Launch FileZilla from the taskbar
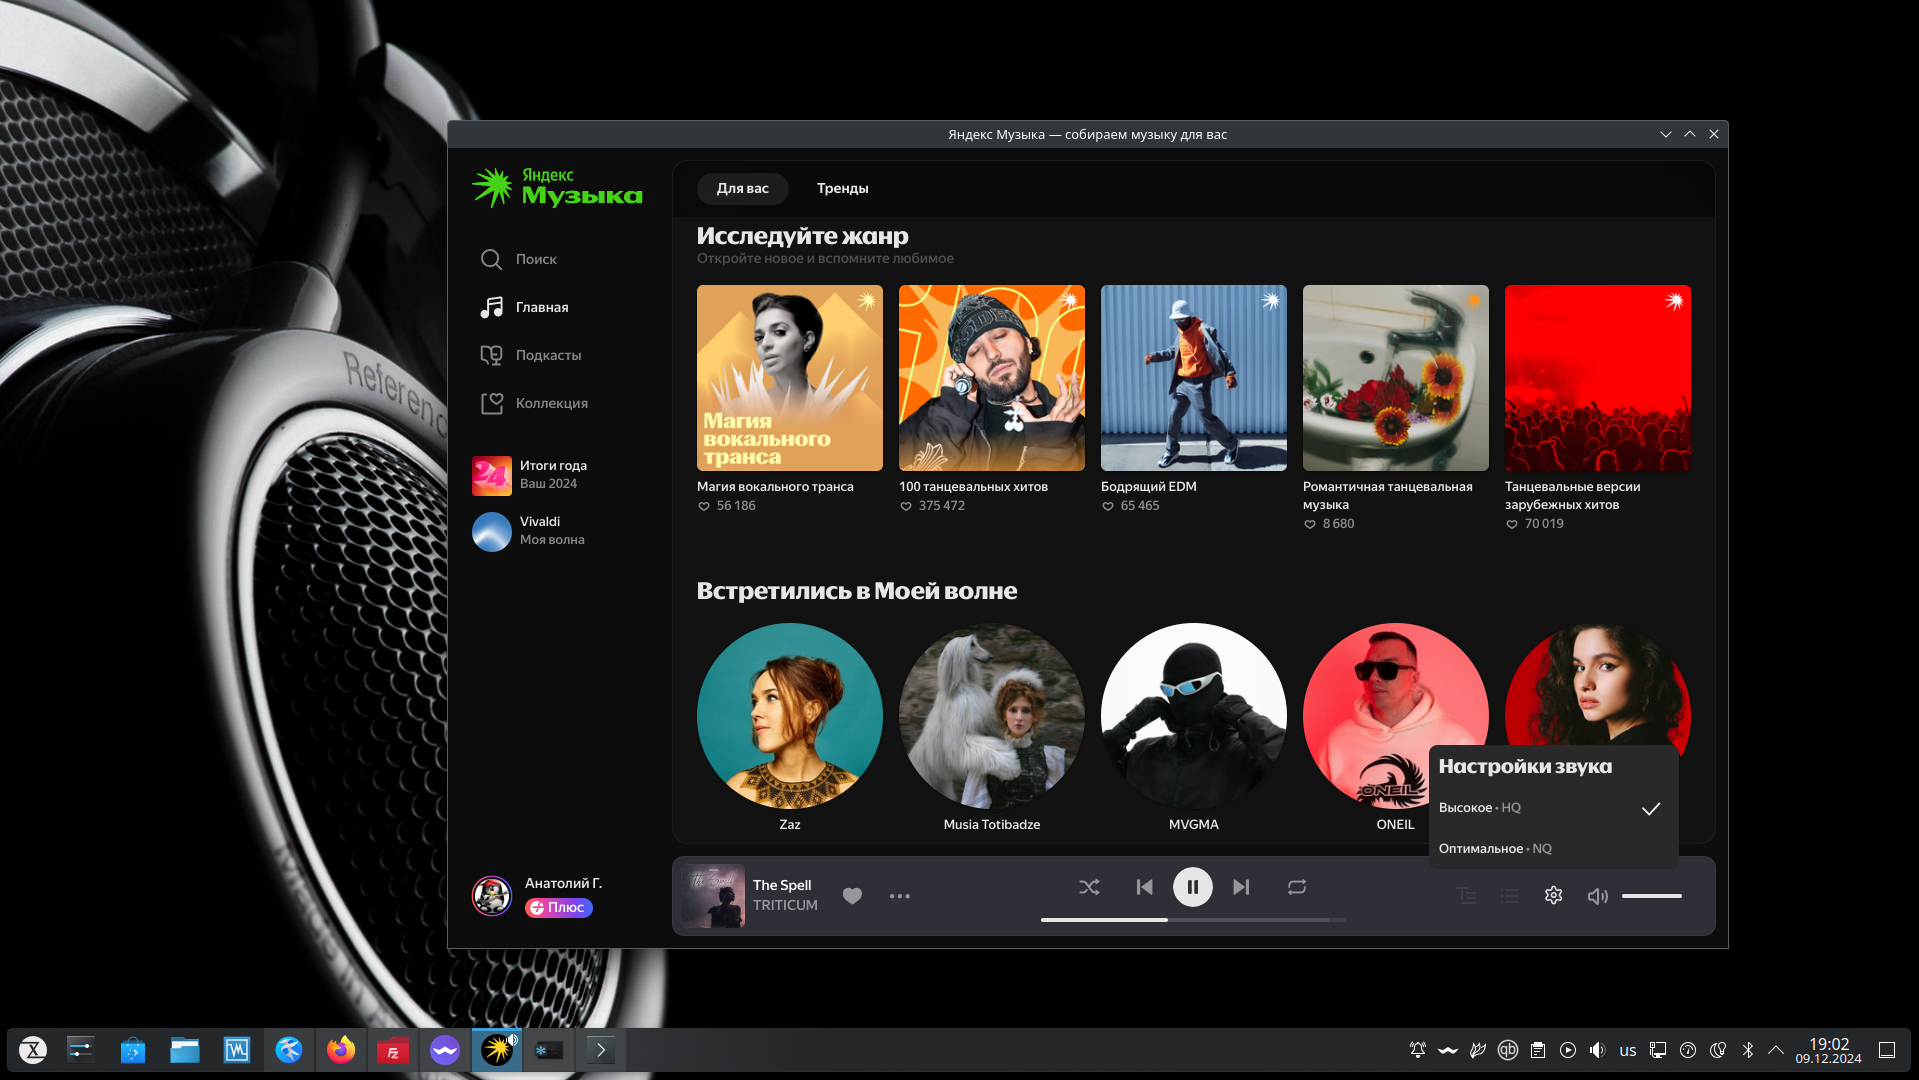The image size is (1919, 1080). coord(393,1050)
